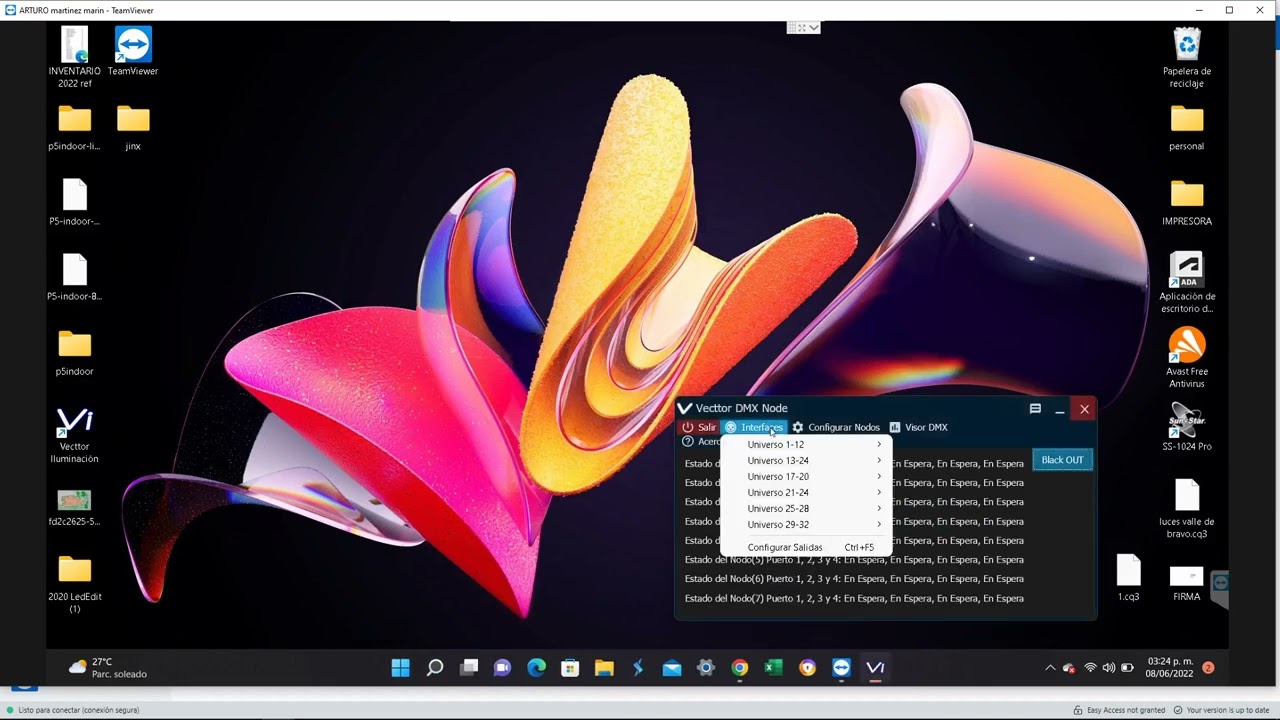The width and height of the screenshot is (1280, 720).
Task: Minimize the Vecttor DMX Node window
Action: [1060, 409]
